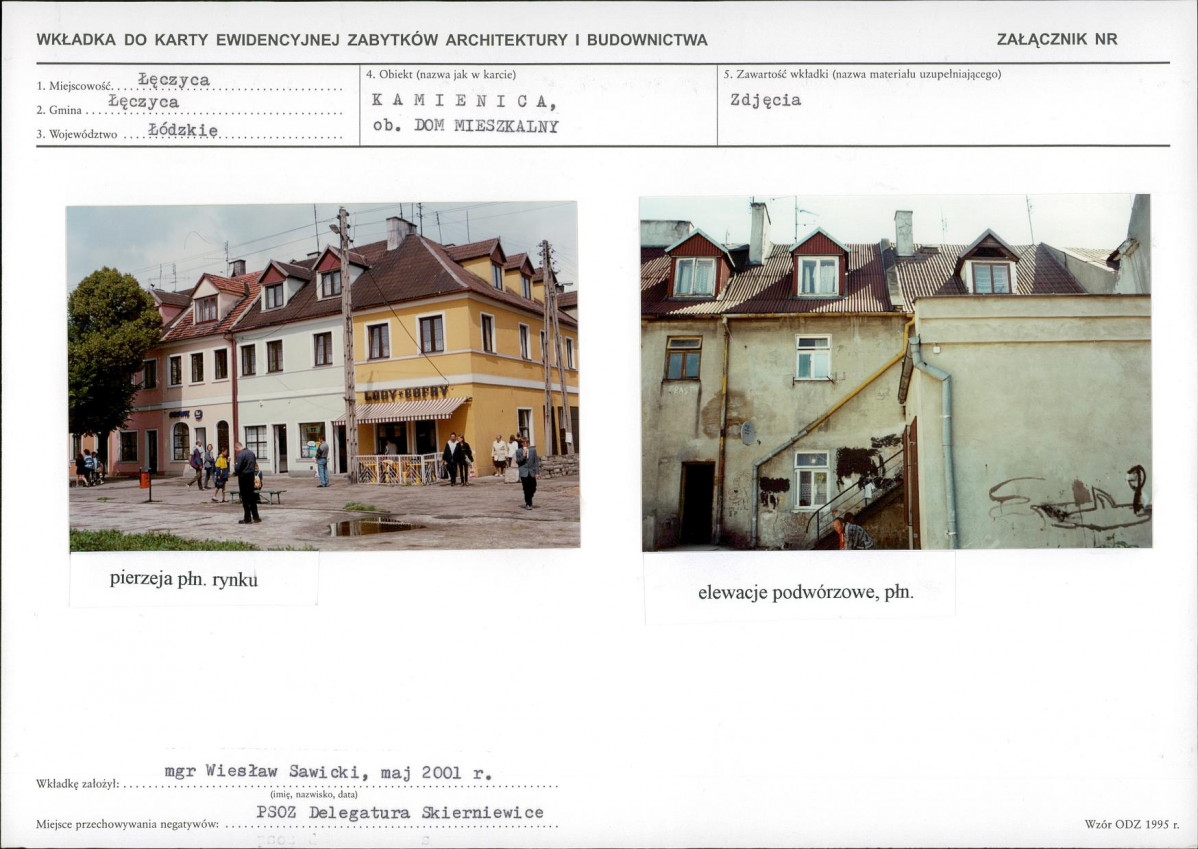Click 'PSOZ Delegatura Skierniewice' negatives location
Viewport: 1198px width, 849px height.
[400, 812]
